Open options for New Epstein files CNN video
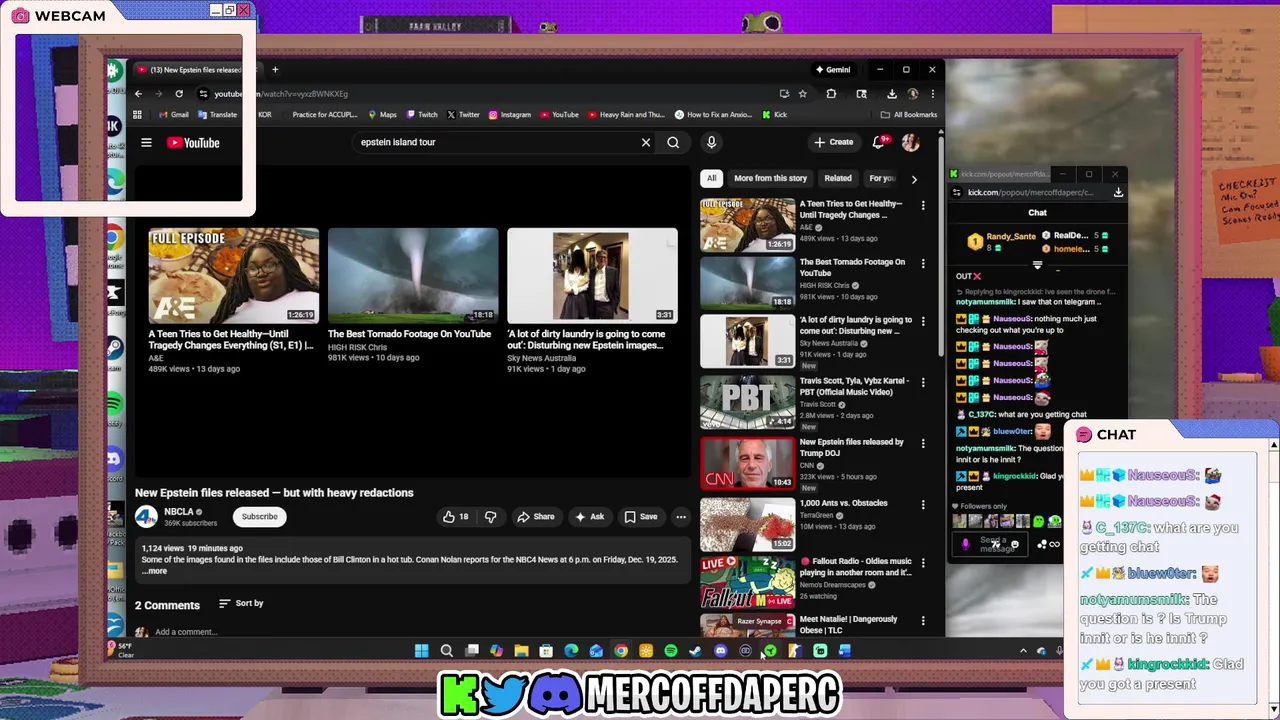Viewport: 1280px width, 720px height. (923, 444)
